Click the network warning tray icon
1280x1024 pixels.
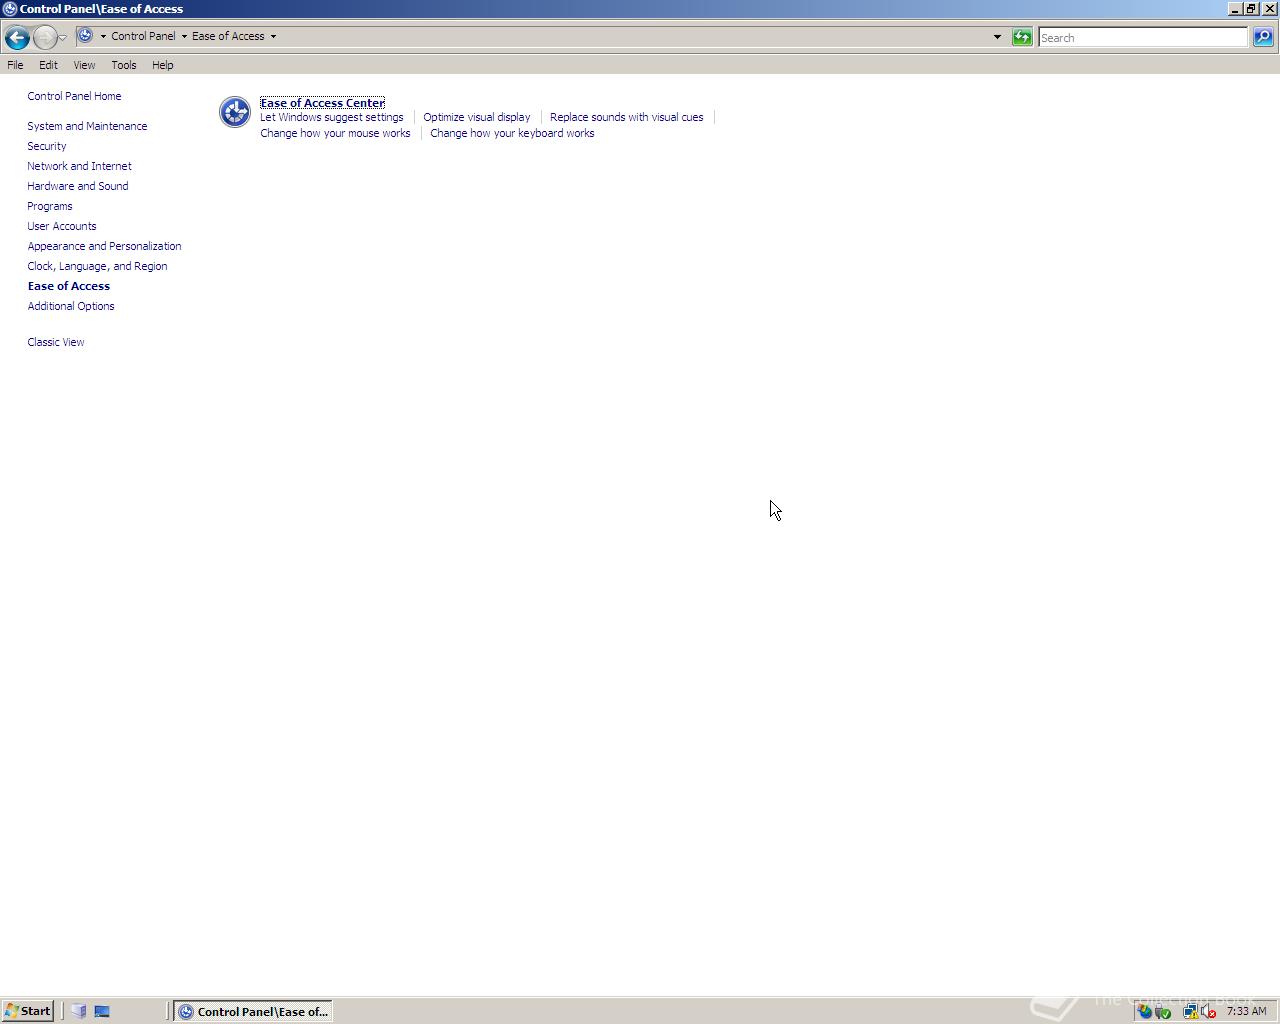1191,1012
